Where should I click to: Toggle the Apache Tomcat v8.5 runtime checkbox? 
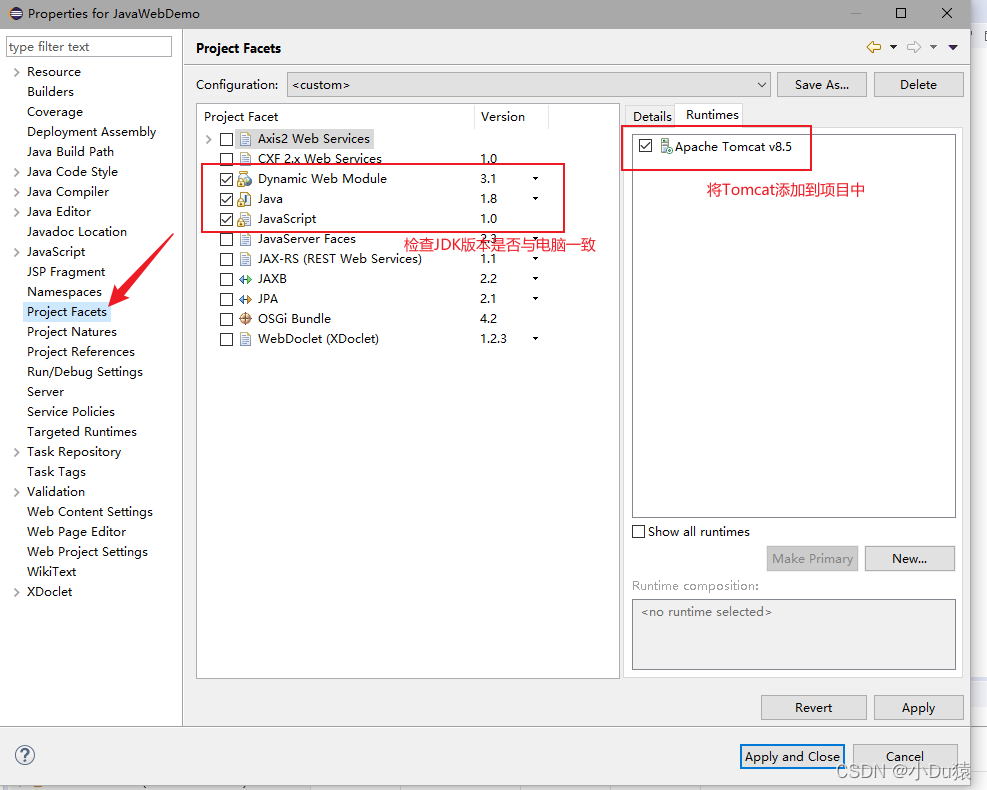coord(645,145)
